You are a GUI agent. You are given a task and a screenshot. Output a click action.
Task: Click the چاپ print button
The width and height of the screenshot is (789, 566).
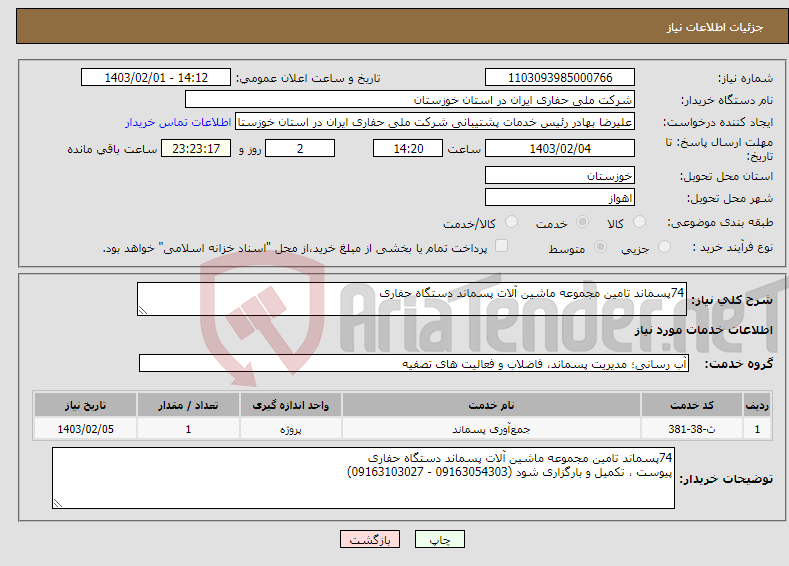(440, 539)
